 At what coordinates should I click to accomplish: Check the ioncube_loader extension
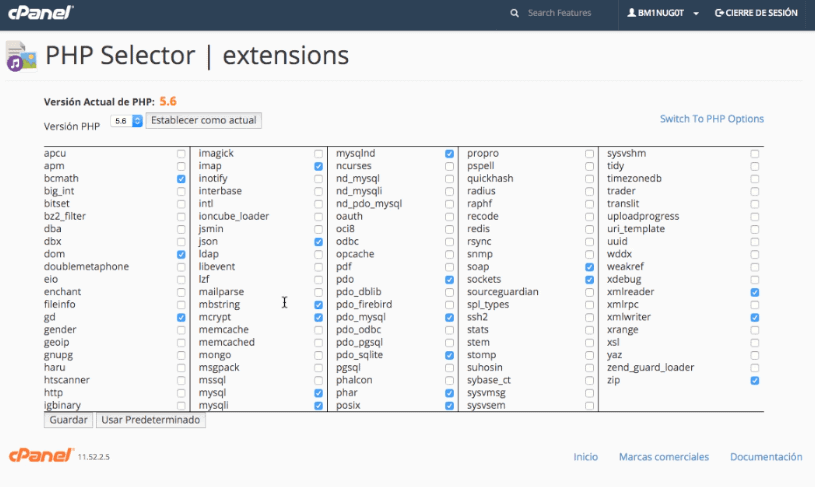[318, 217]
